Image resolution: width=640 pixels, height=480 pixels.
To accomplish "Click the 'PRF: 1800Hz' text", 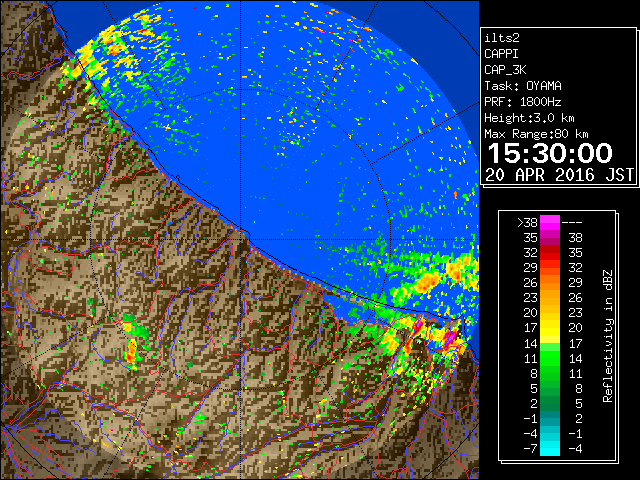I will 523,102.
